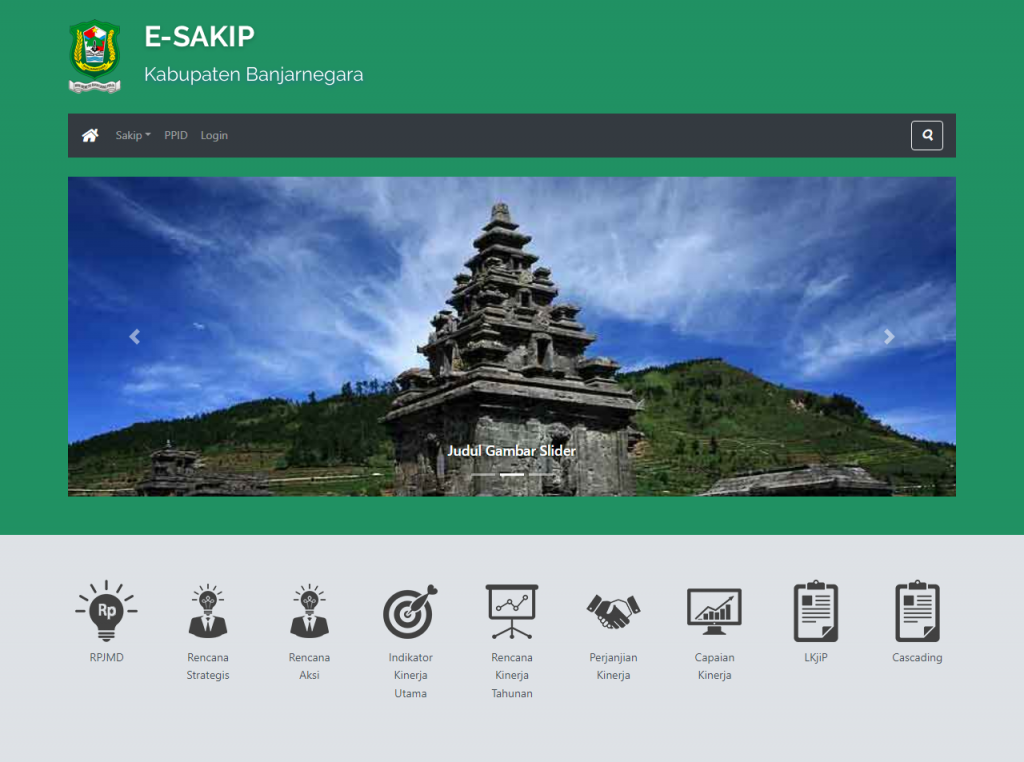The image size is (1024, 762).
Task: Open the Cascading document icon
Action: [916, 610]
